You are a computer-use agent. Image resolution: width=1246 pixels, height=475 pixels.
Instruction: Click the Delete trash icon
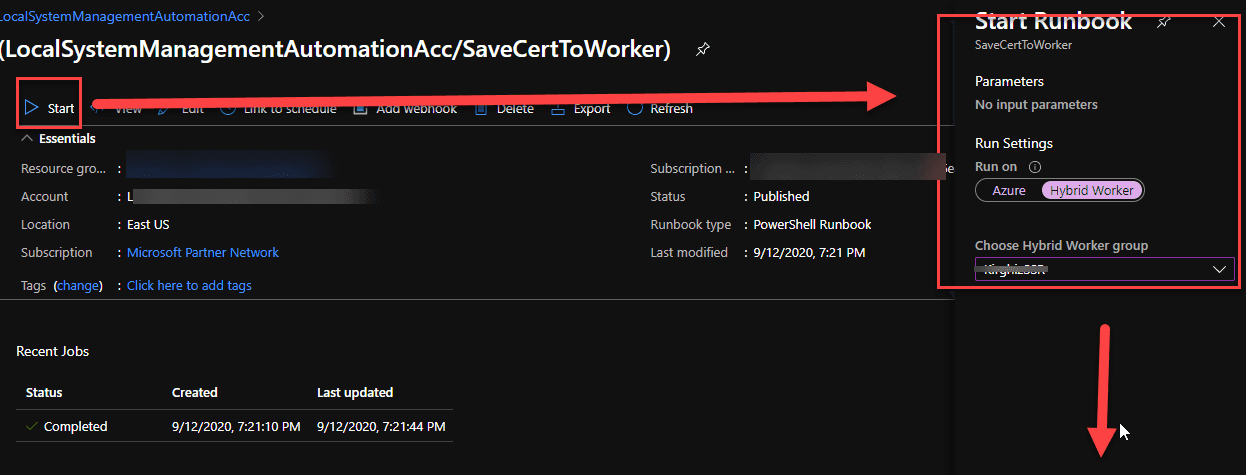482,108
